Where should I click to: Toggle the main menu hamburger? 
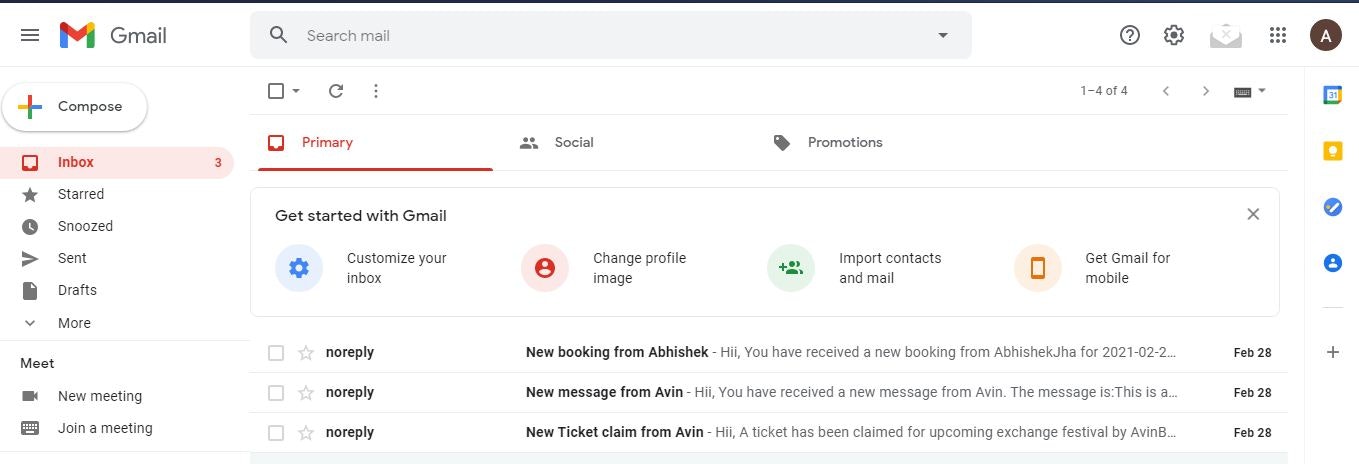pos(30,35)
